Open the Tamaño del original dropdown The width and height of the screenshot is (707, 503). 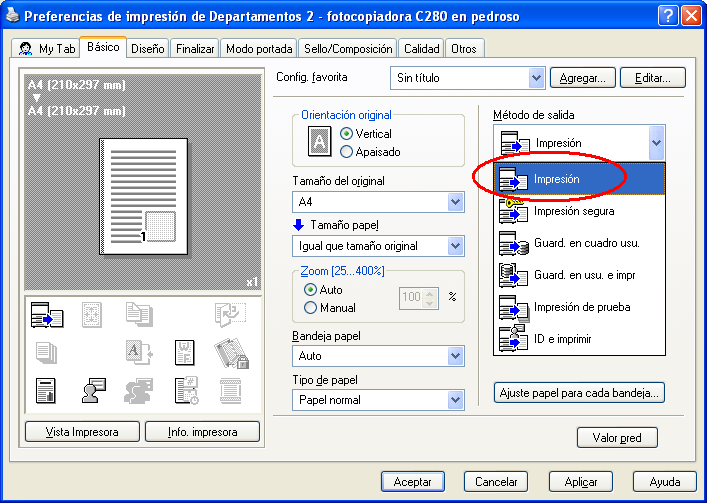456,202
